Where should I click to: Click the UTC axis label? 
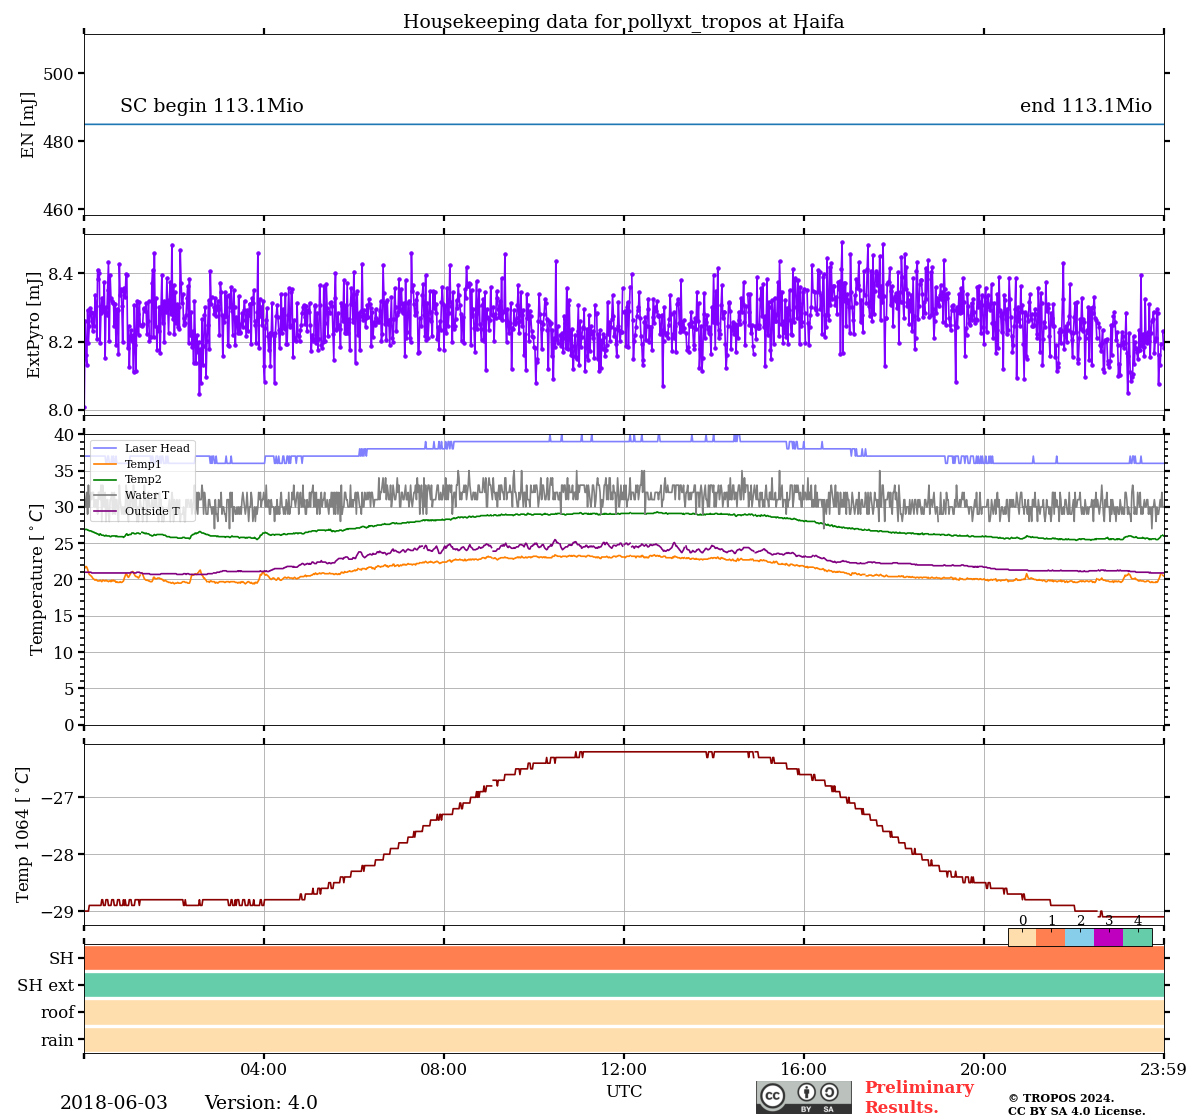tap(624, 1092)
